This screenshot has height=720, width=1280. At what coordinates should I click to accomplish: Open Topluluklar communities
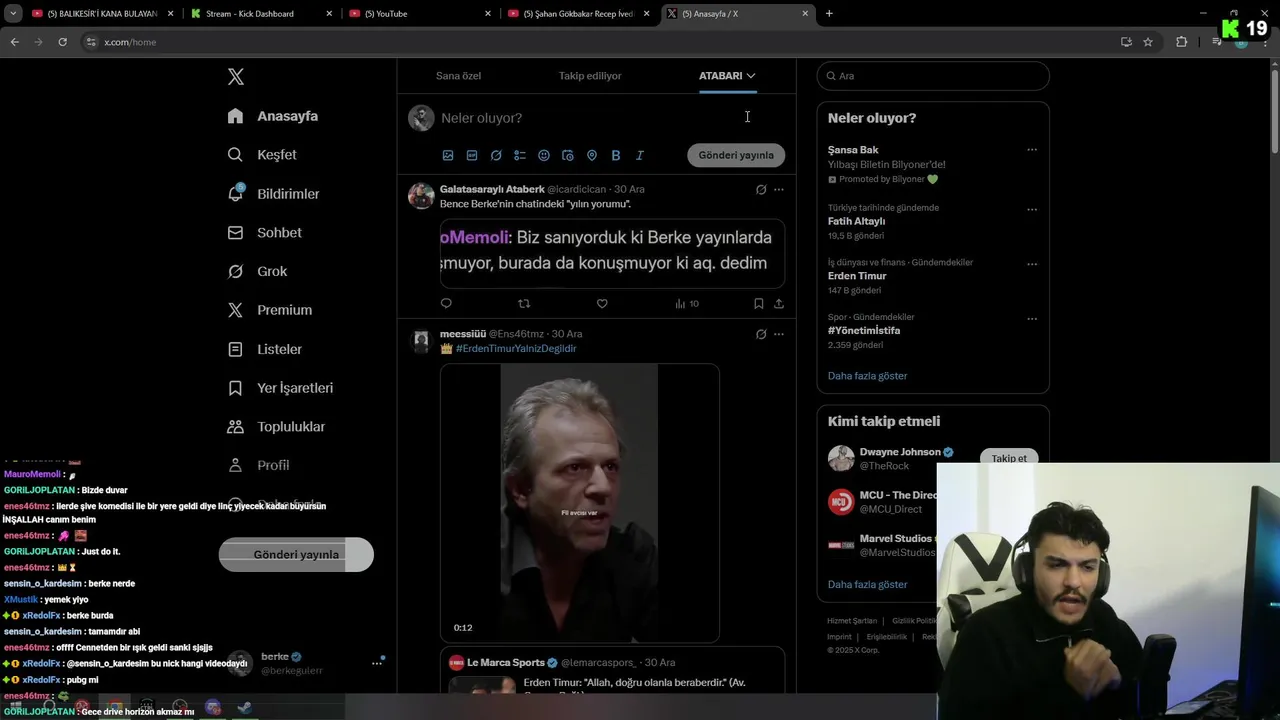click(276, 426)
